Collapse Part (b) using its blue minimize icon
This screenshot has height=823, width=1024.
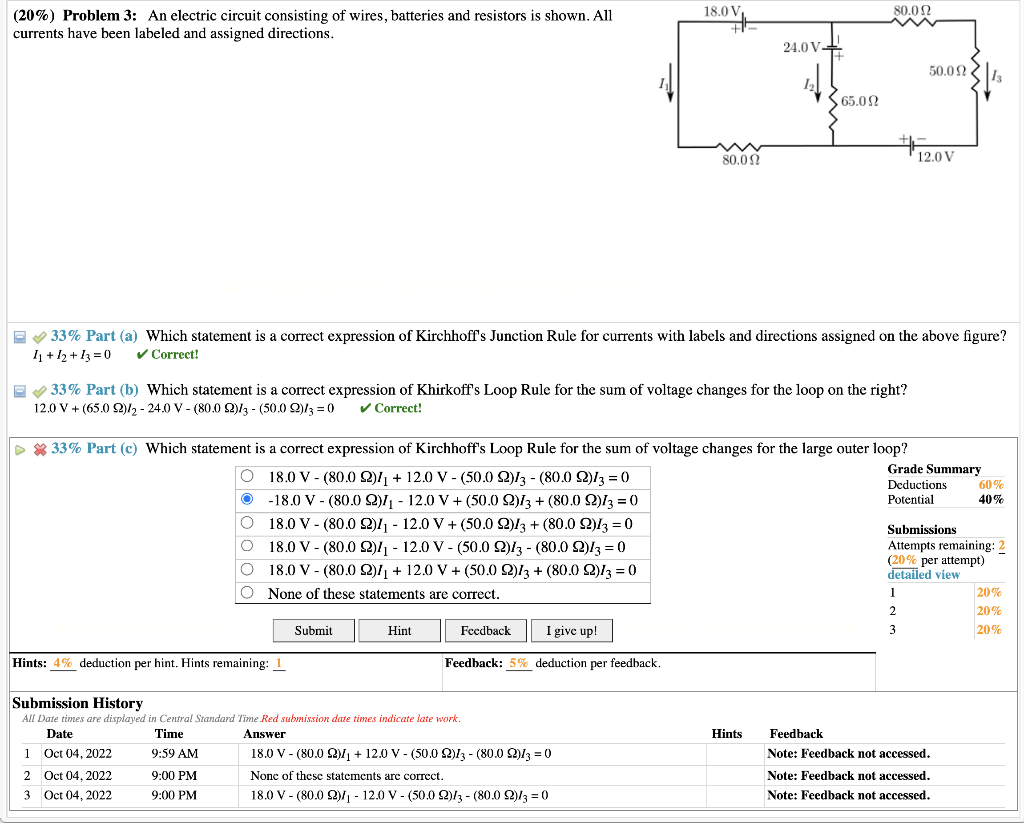(x=19, y=389)
